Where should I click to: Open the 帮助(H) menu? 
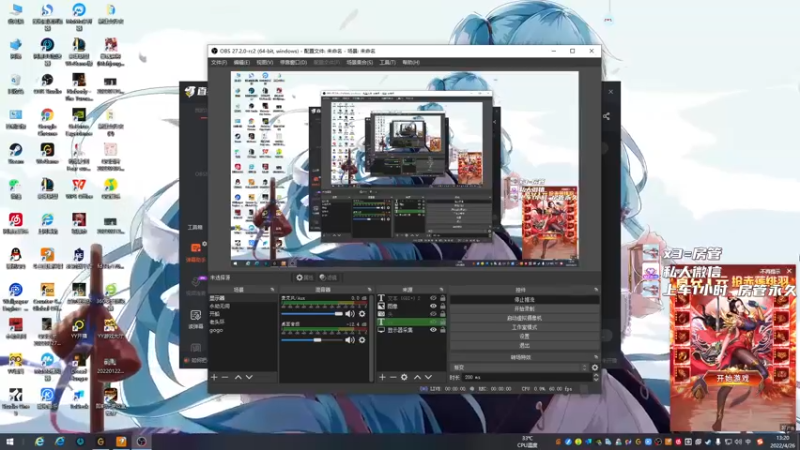click(411, 62)
